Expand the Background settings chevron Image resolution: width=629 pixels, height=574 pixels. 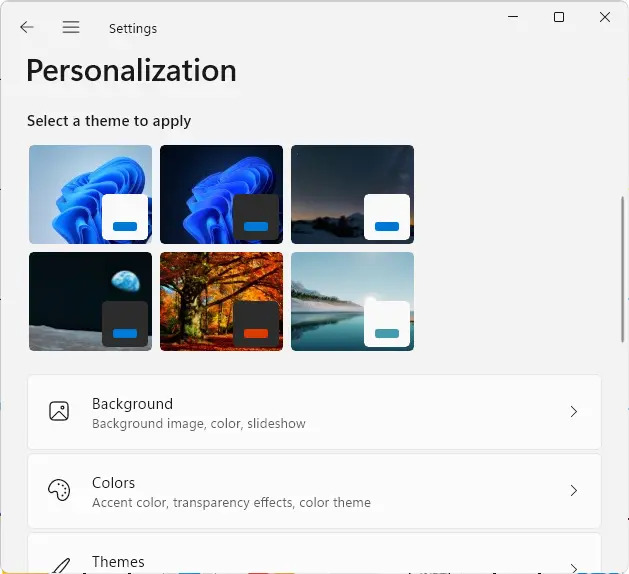click(574, 412)
